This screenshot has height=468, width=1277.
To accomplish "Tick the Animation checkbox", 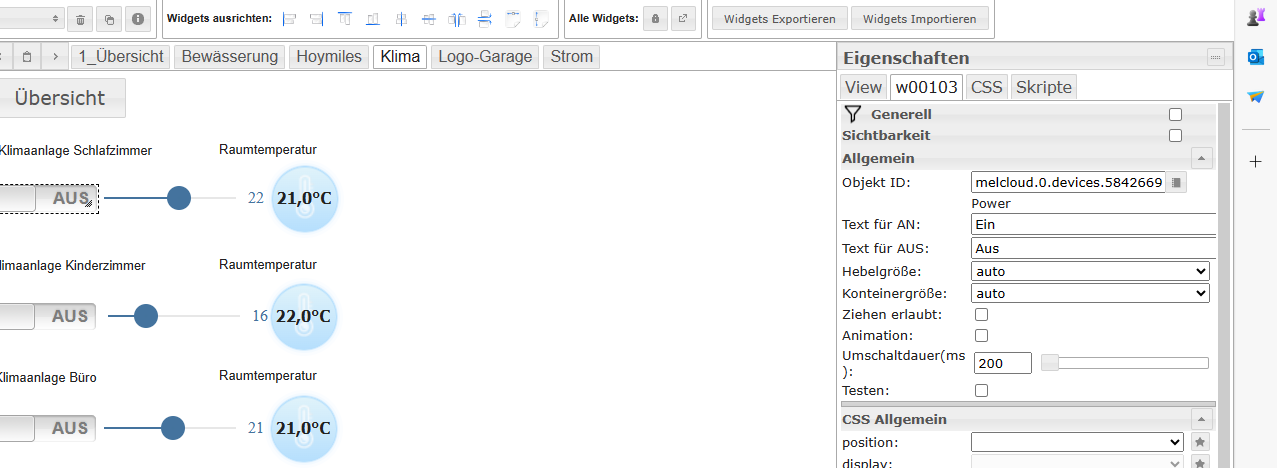I will point(981,336).
